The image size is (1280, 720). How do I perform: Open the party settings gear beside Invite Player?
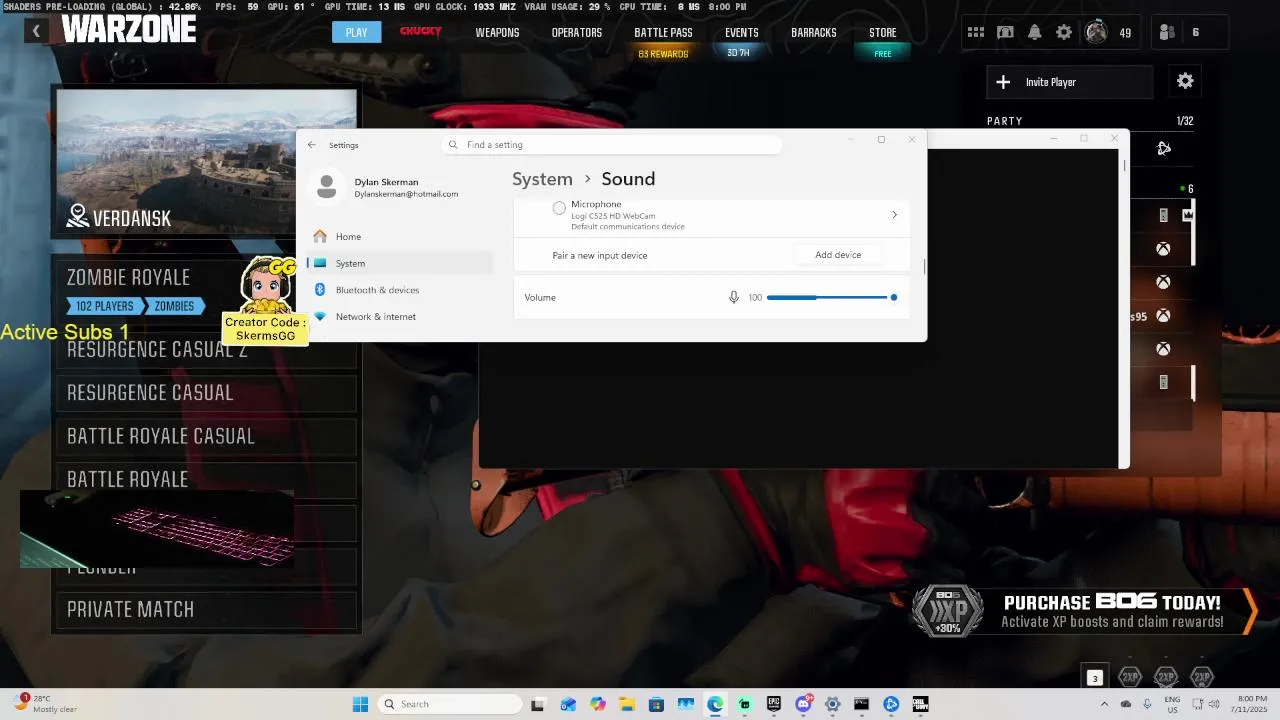(1185, 81)
